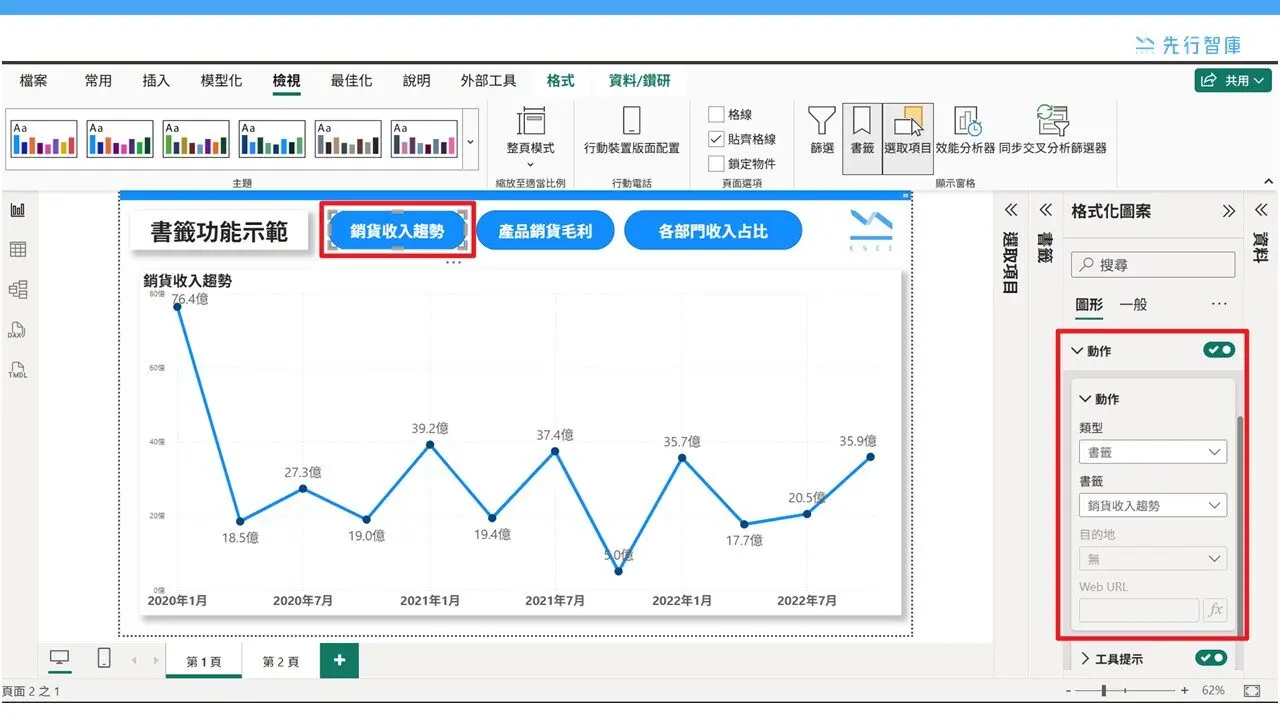1280x720 pixels.
Task: Open the 檔案 file menu
Action: 33,81
